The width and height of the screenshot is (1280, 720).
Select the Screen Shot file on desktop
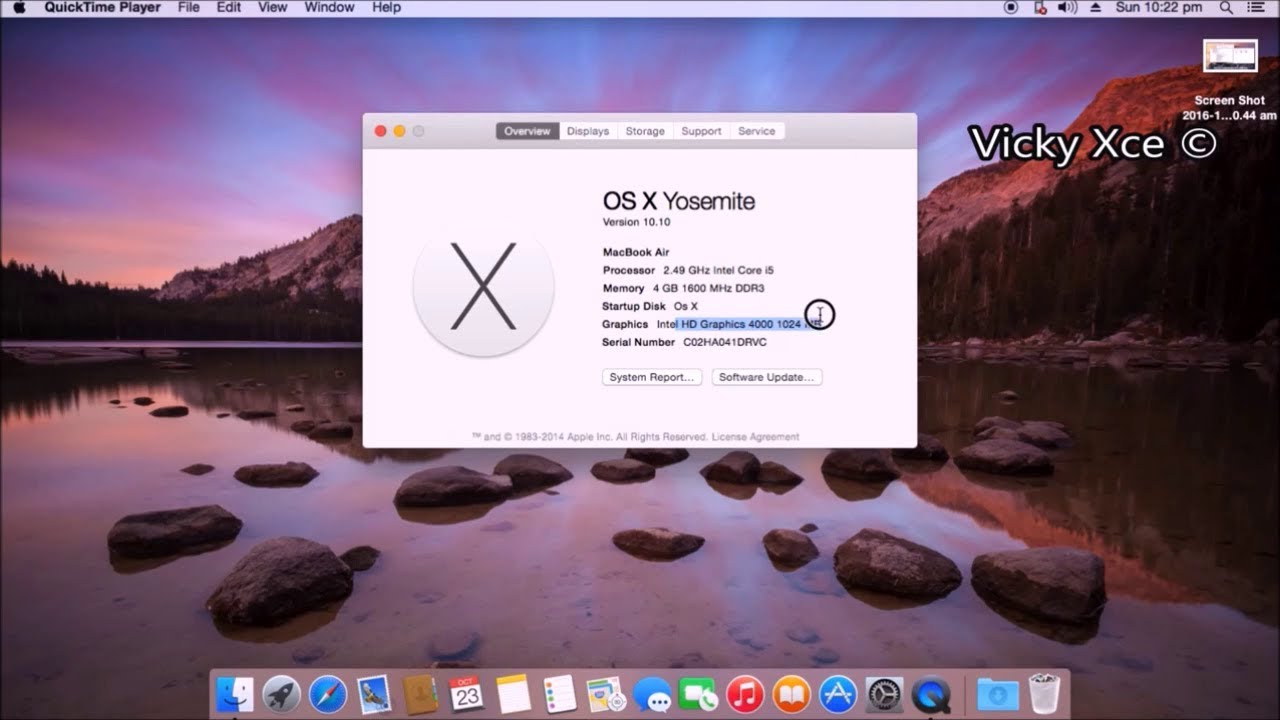(x=1230, y=80)
